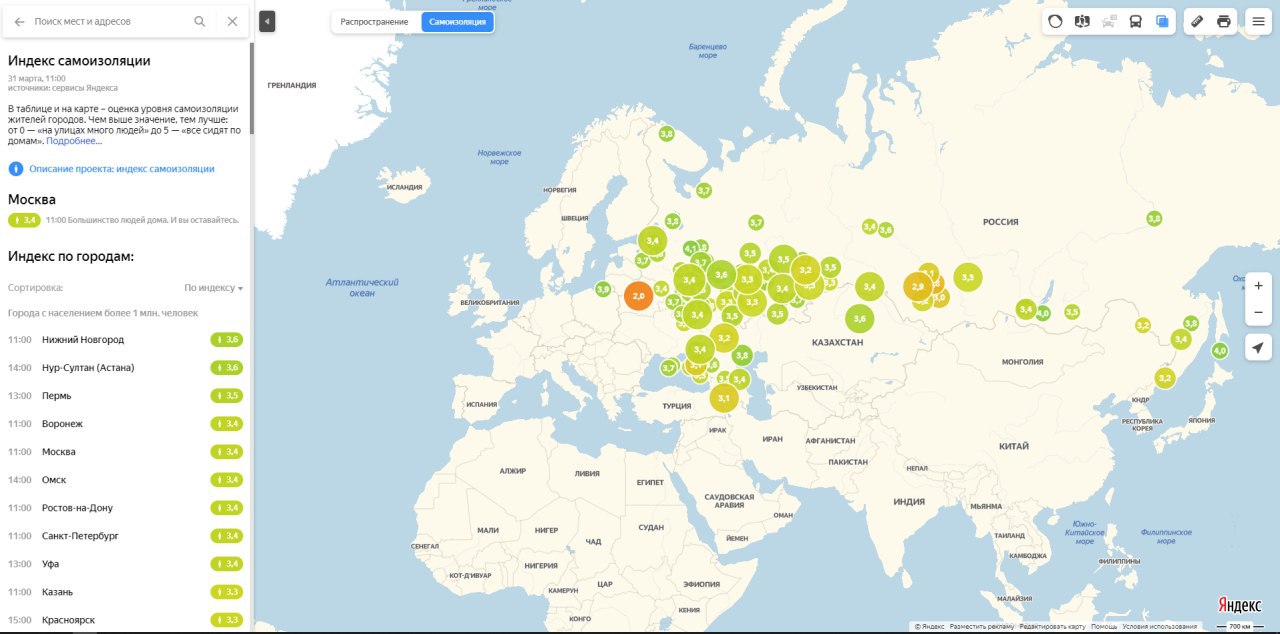Open the panoramas map-book icon
1280x634 pixels.
click(1082, 21)
